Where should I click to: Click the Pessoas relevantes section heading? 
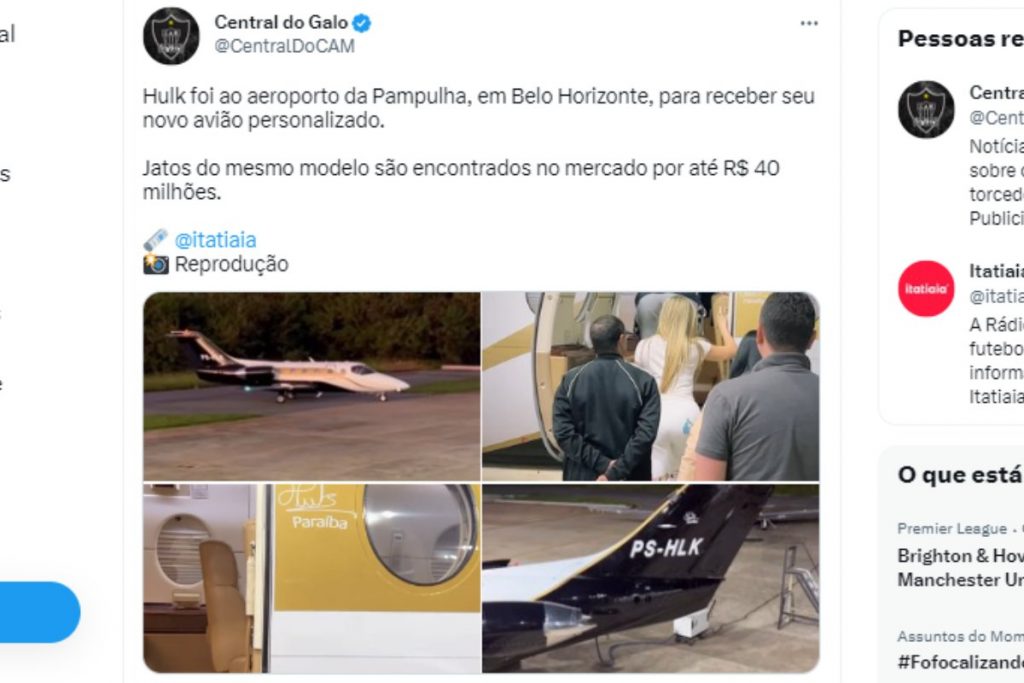tap(961, 39)
